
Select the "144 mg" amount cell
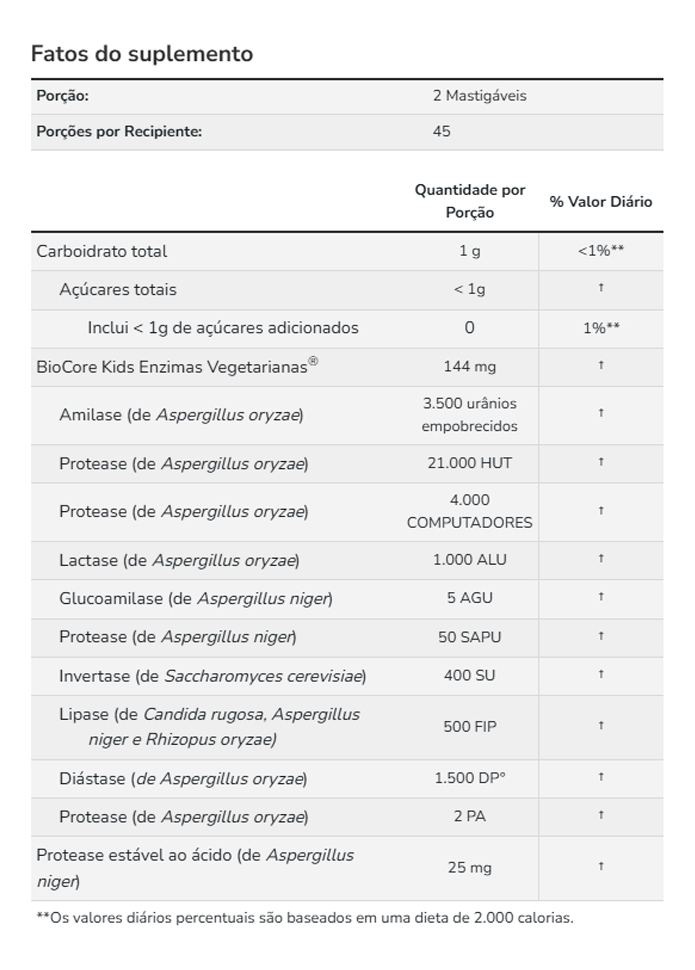tap(469, 366)
